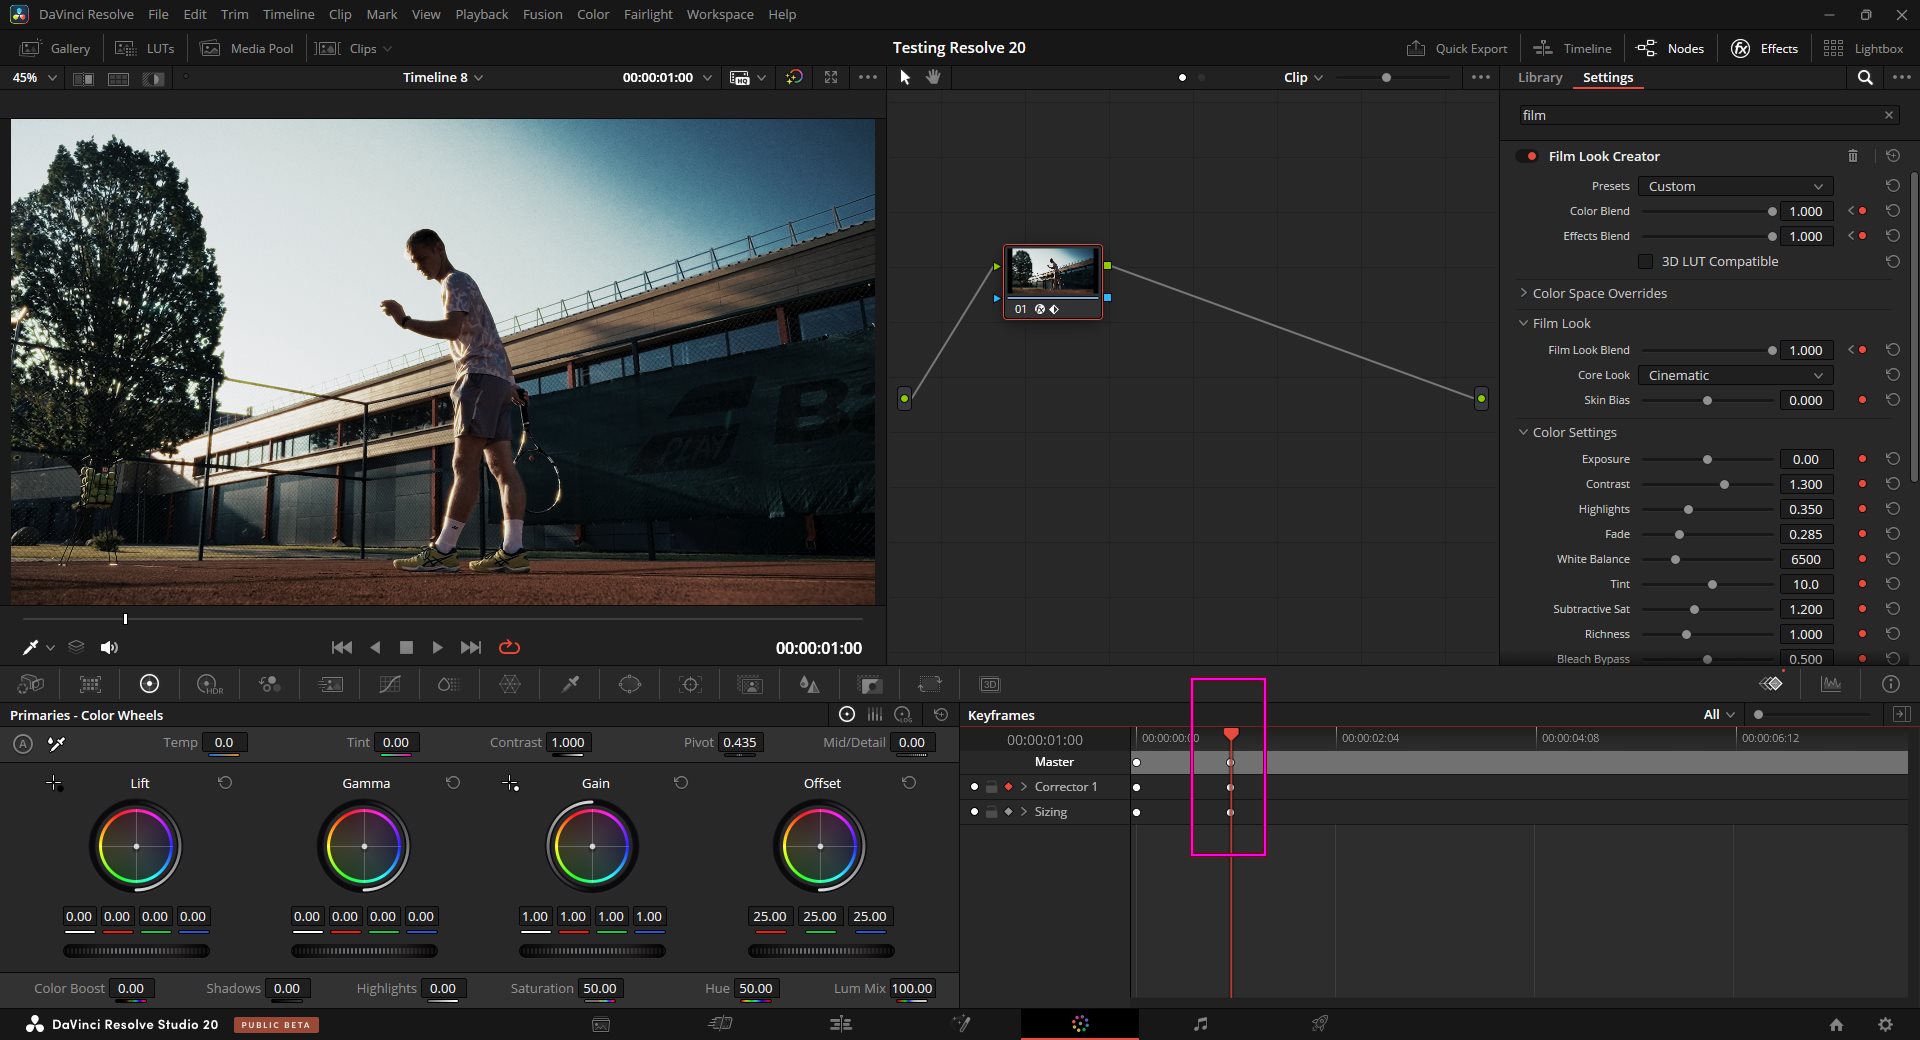1920x1040 pixels.
Task: Go to the Deliver page icon
Action: pos(1320,1024)
